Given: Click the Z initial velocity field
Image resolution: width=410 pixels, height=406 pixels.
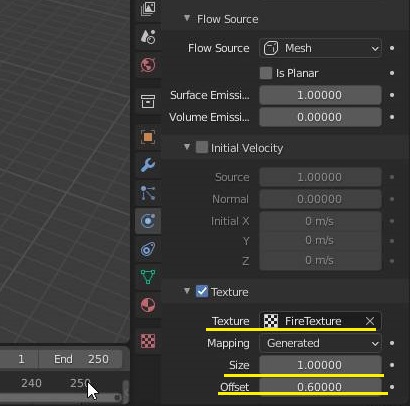Looking at the screenshot, I should point(320,260).
